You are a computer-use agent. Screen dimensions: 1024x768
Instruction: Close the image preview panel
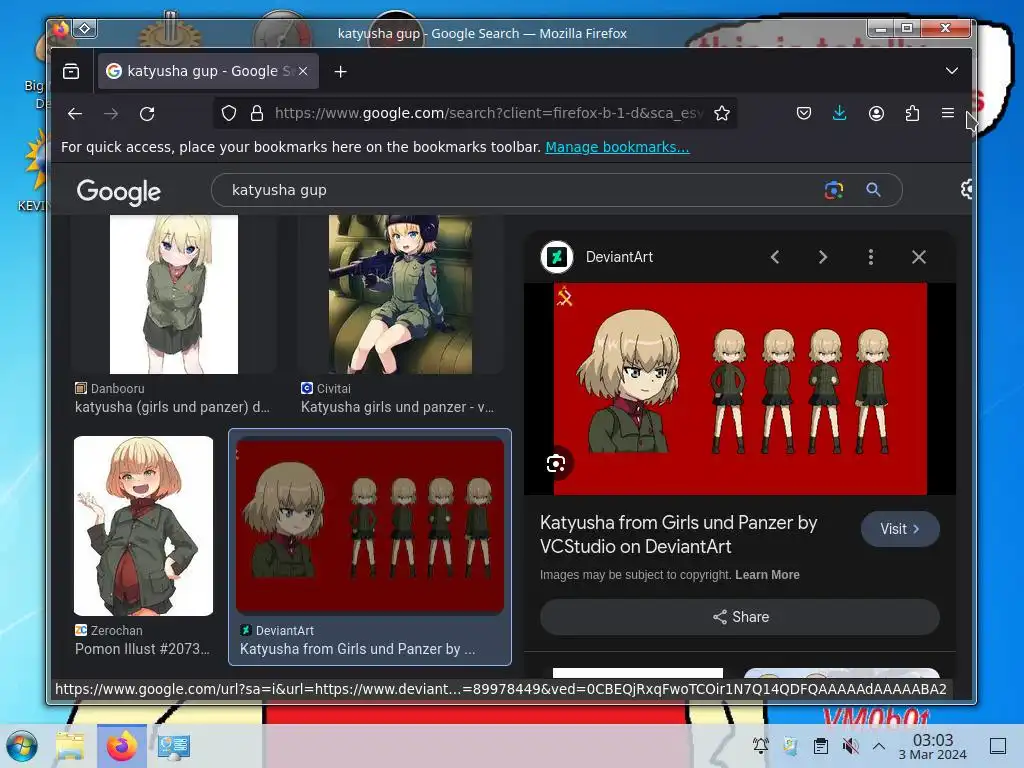pyautogui.click(x=919, y=257)
